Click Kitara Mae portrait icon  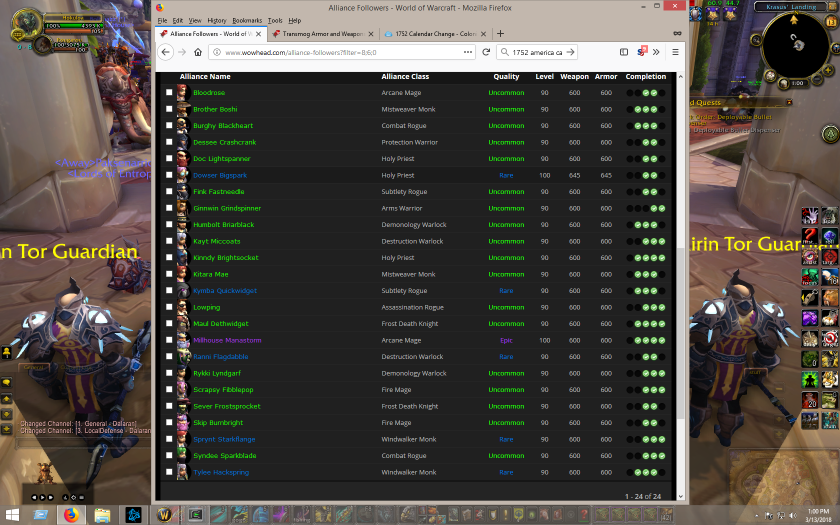pos(183,274)
